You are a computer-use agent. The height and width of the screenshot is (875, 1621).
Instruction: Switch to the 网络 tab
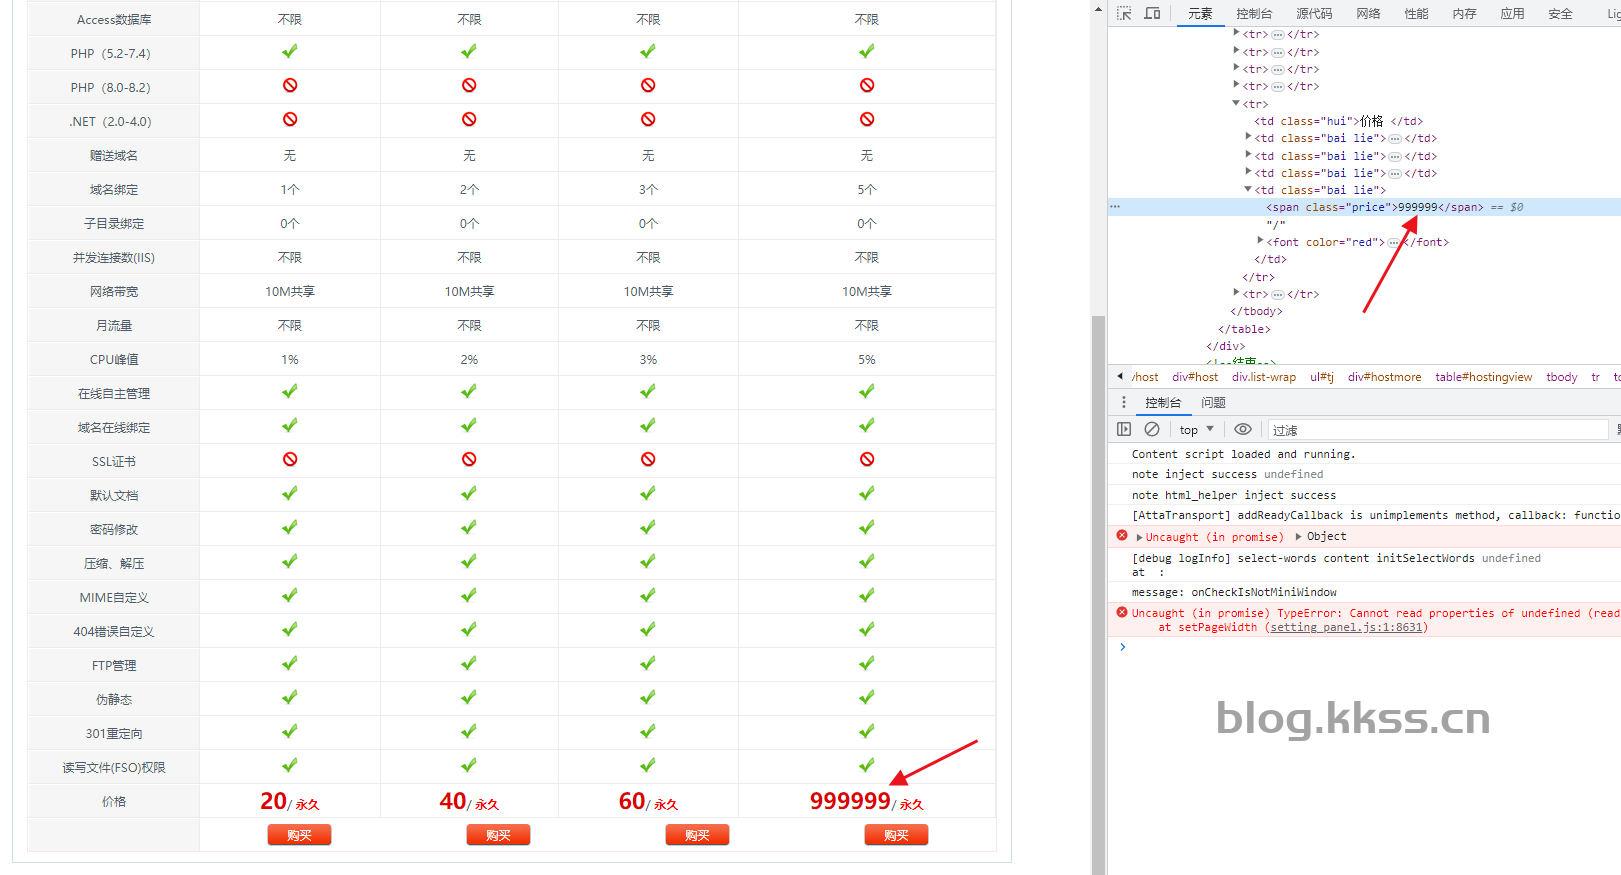(x=1368, y=13)
